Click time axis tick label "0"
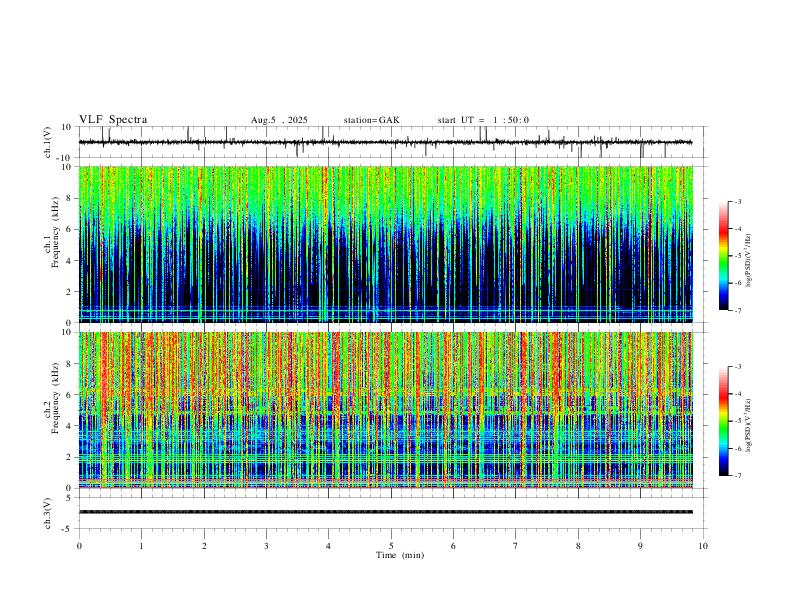Image resolution: width=792 pixels, height=612 pixels. coord(79,546)
